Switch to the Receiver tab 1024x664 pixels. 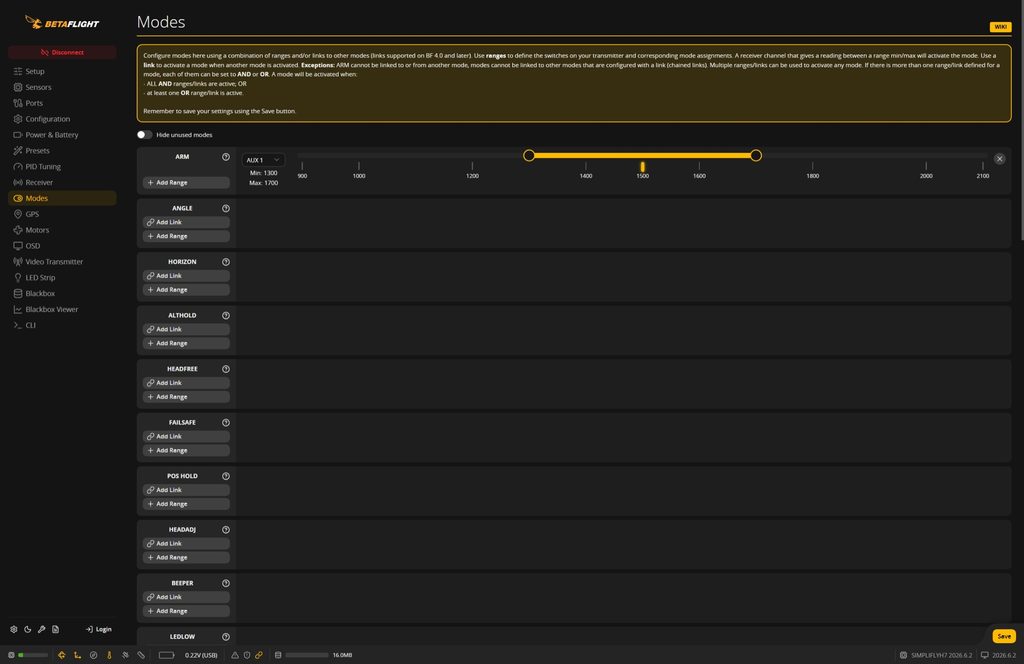click(62, 182)
